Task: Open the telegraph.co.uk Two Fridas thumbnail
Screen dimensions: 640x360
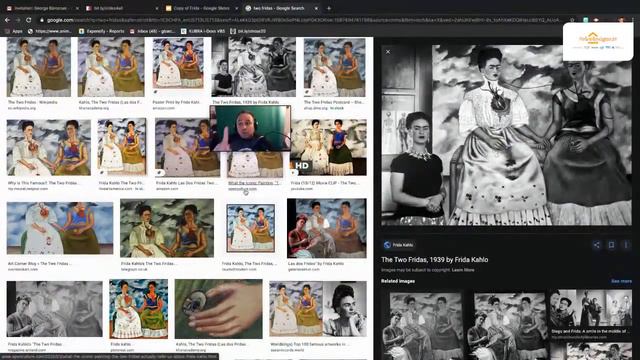Action: [x=167, y=228]
